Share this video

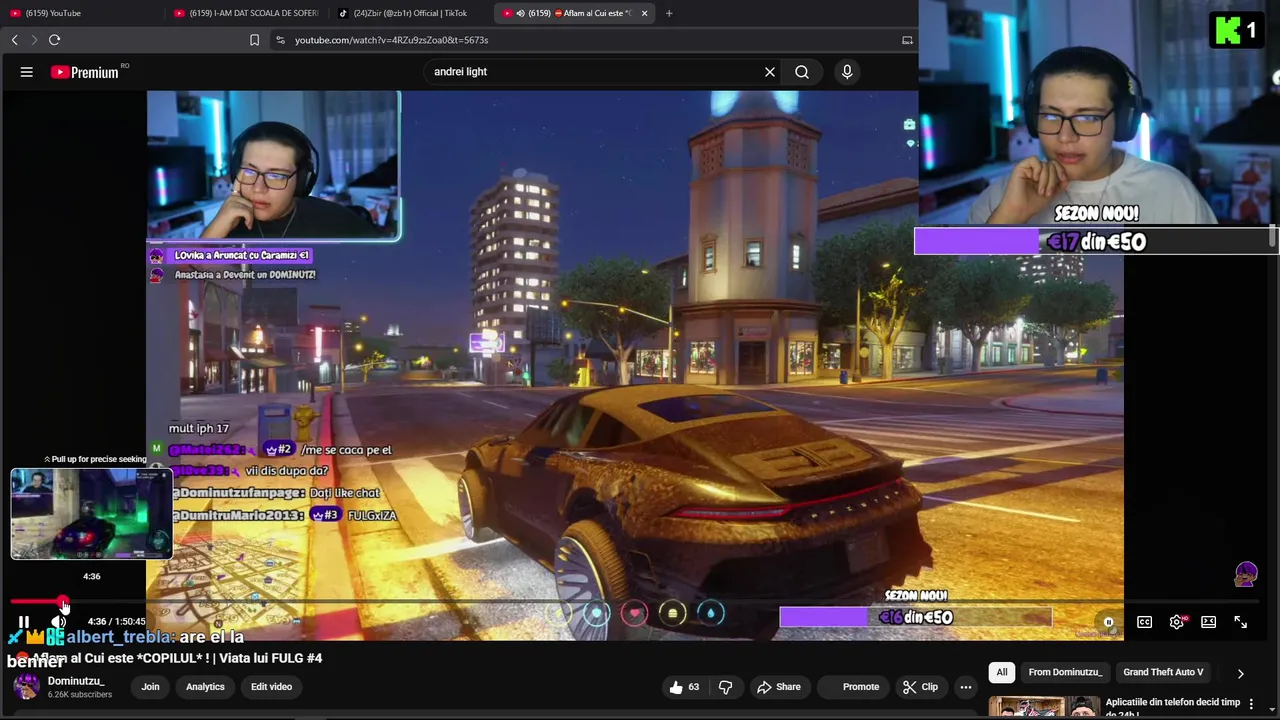click(x=779, y=687)
